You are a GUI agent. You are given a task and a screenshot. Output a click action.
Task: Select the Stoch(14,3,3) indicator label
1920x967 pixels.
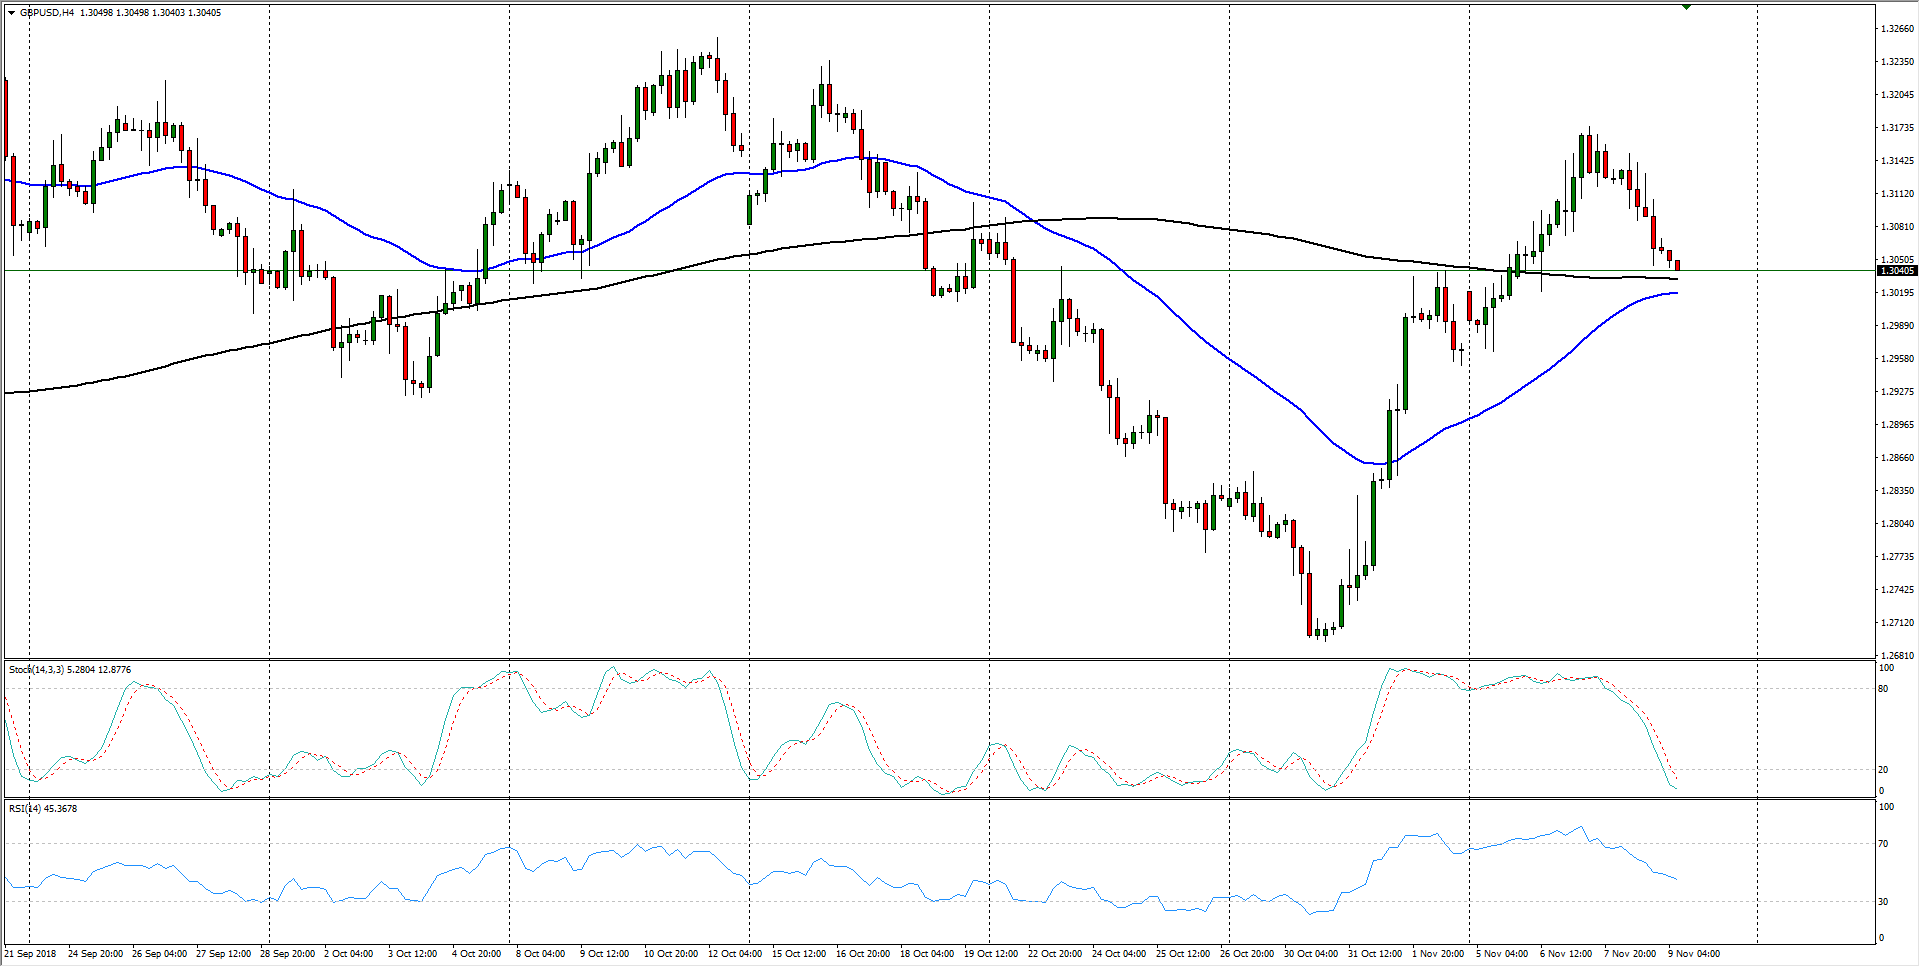pyautogui.click(x=69, y=670)
